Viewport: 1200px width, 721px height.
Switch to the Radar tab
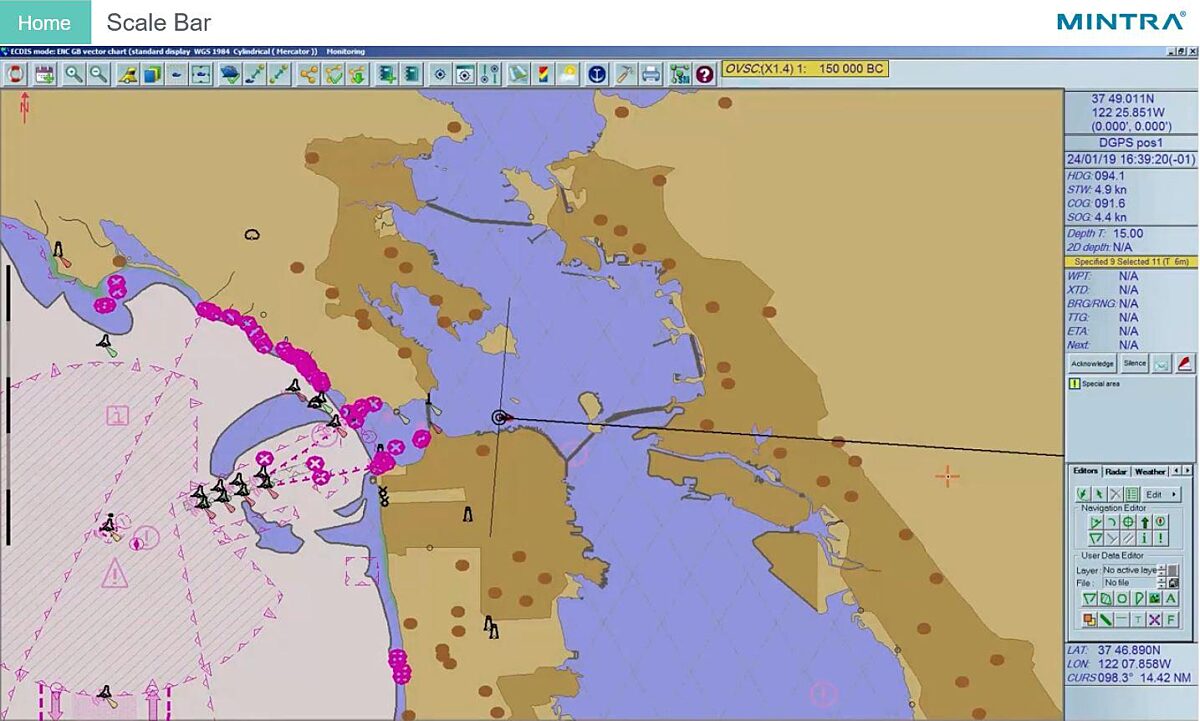click(x=1116, y=471)
